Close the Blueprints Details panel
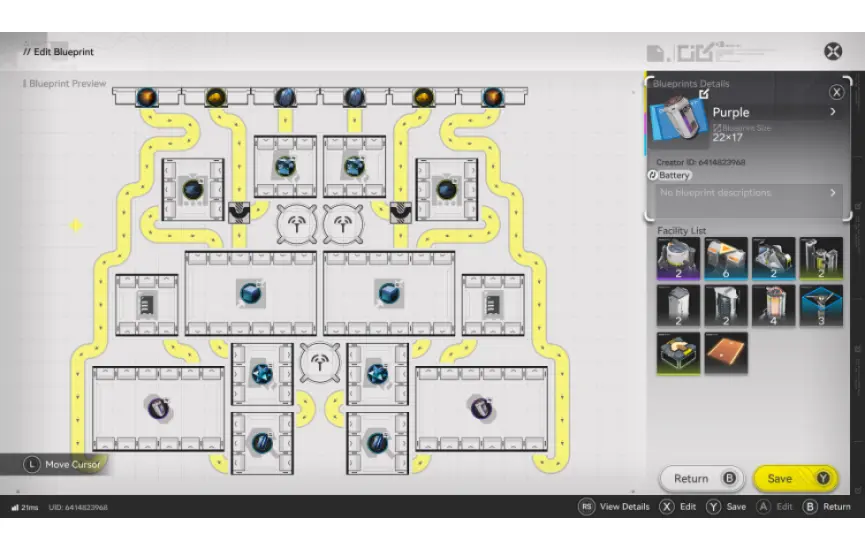The width and height of the screenshot is (865, 550). point(836,91)
